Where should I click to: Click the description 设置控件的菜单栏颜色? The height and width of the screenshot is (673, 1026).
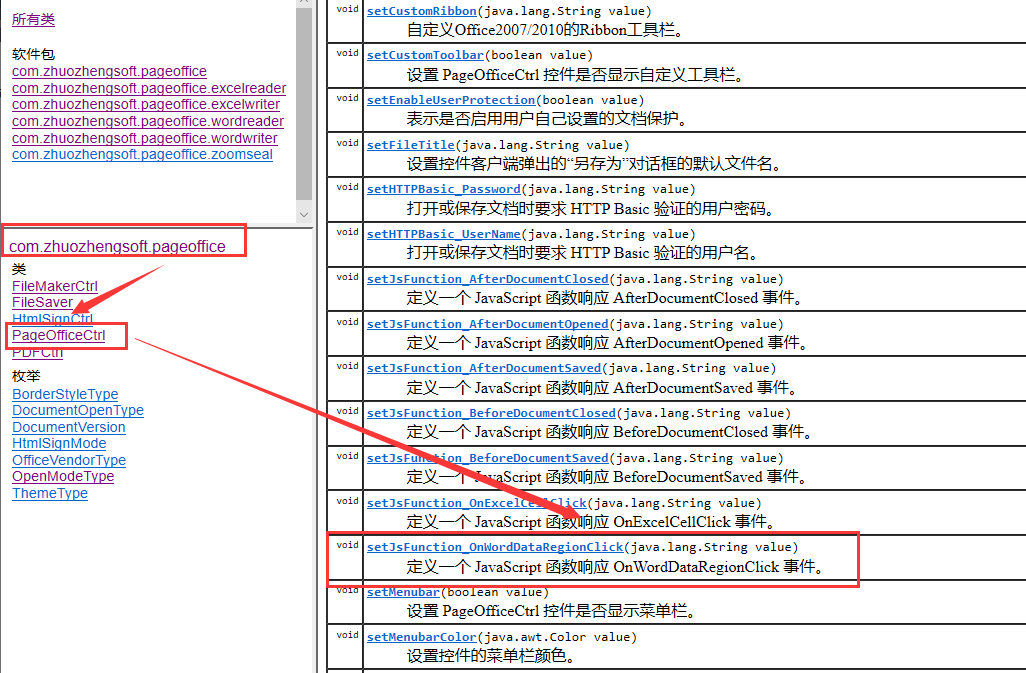491,655
